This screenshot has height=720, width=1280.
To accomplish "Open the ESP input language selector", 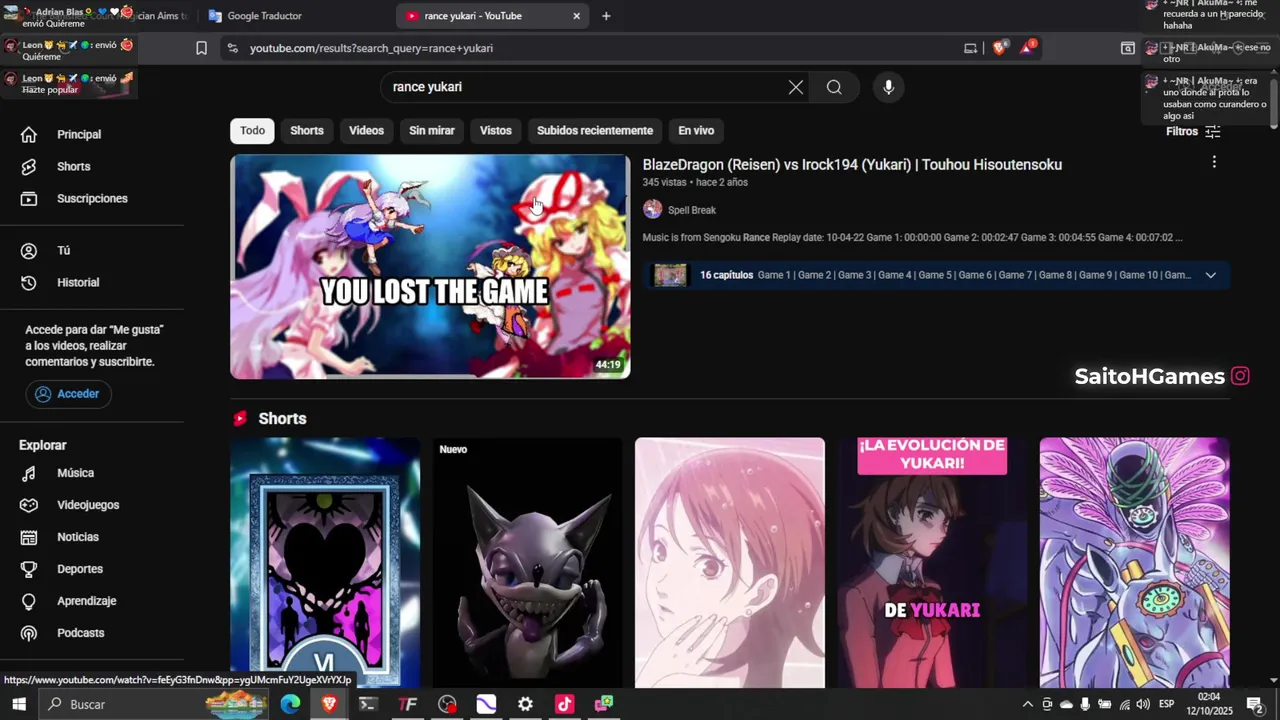I will (x=1166, y=704).
